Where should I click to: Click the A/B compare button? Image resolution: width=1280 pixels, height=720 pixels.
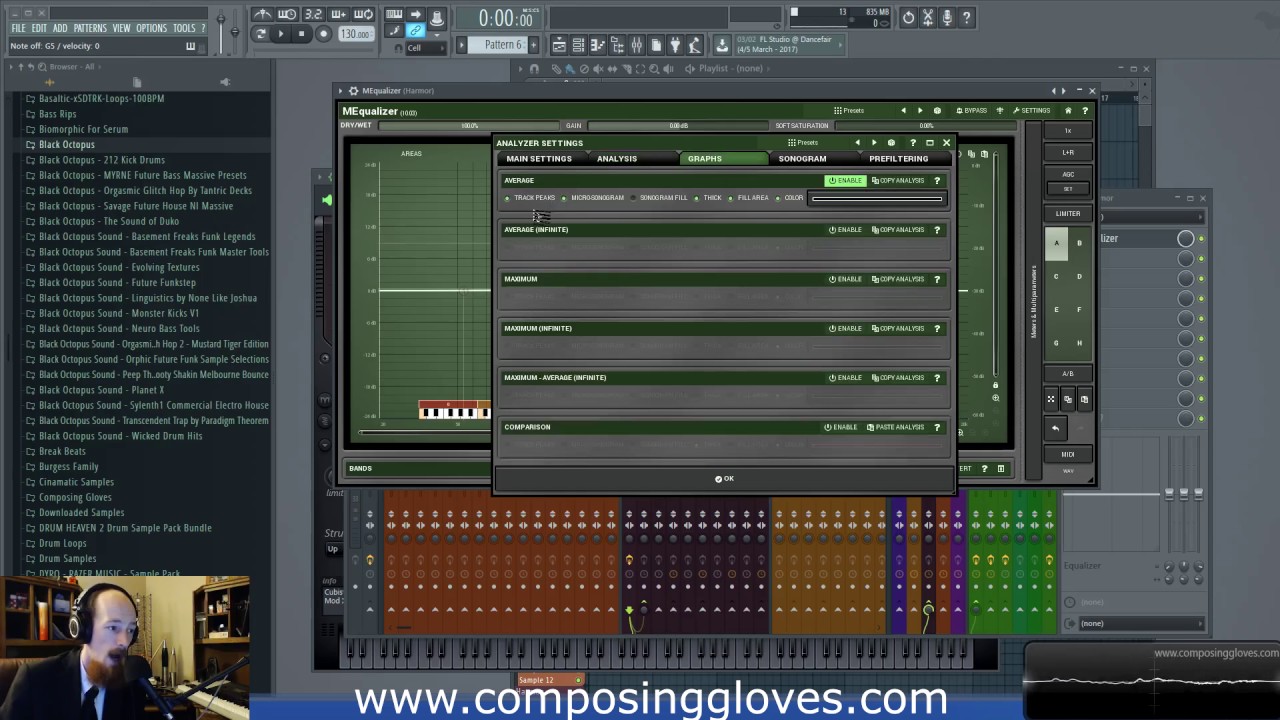[1068, 374]
